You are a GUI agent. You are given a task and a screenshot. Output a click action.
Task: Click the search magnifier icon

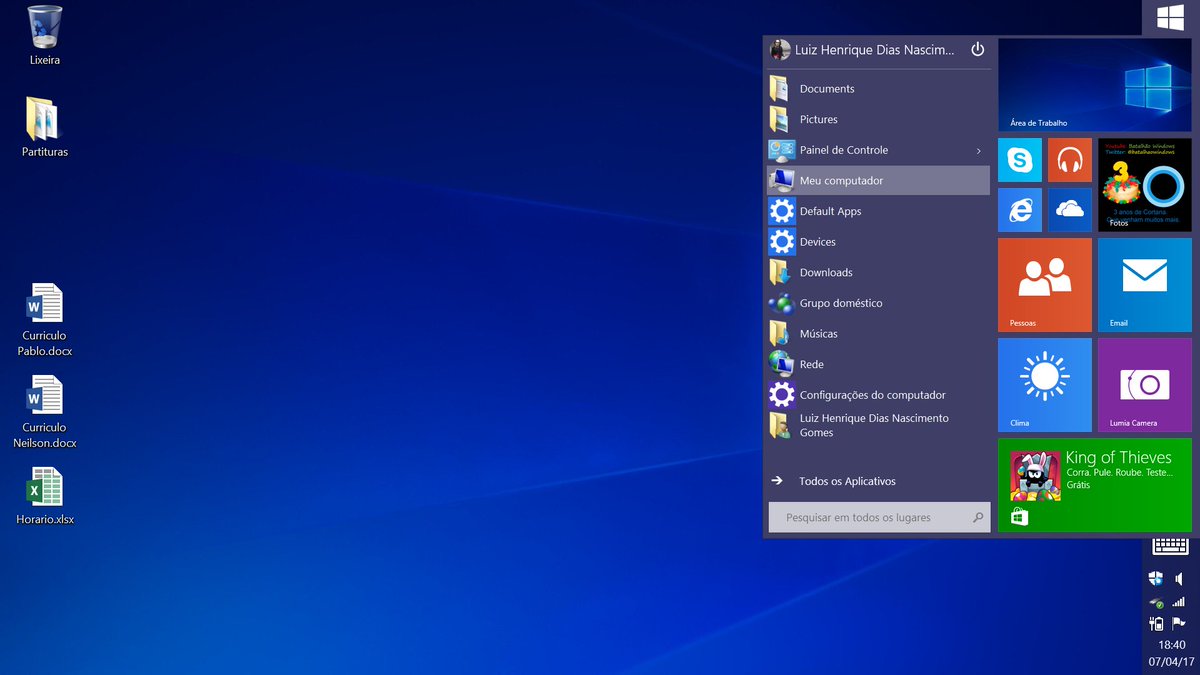(x=978, y=518)
